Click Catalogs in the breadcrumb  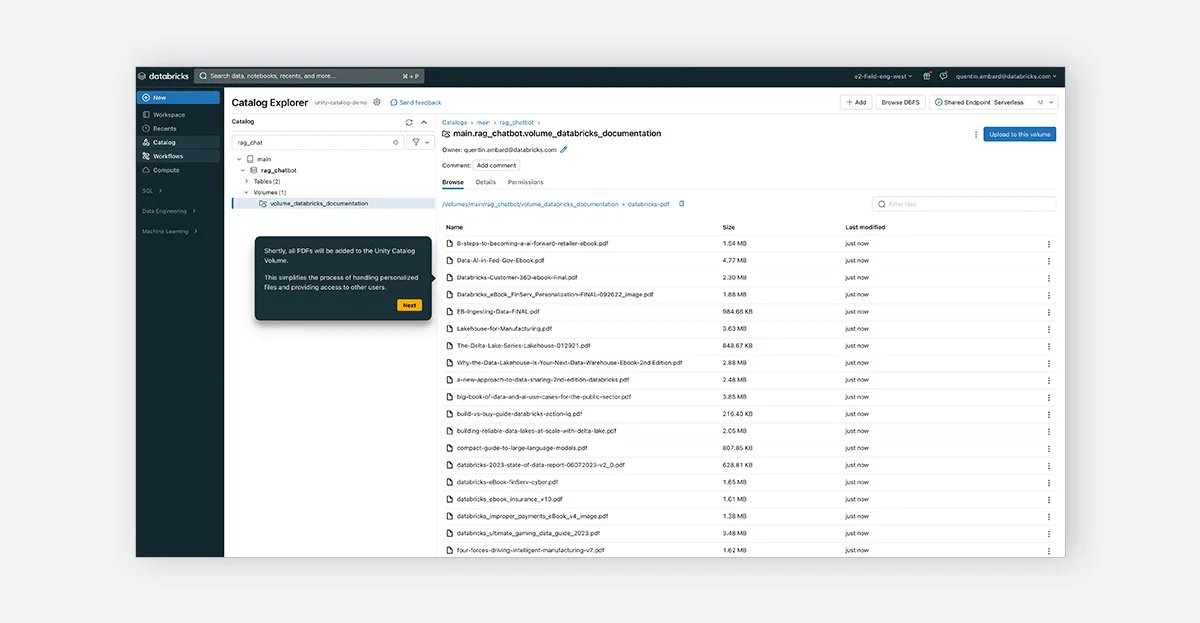(x=455, y=122)
